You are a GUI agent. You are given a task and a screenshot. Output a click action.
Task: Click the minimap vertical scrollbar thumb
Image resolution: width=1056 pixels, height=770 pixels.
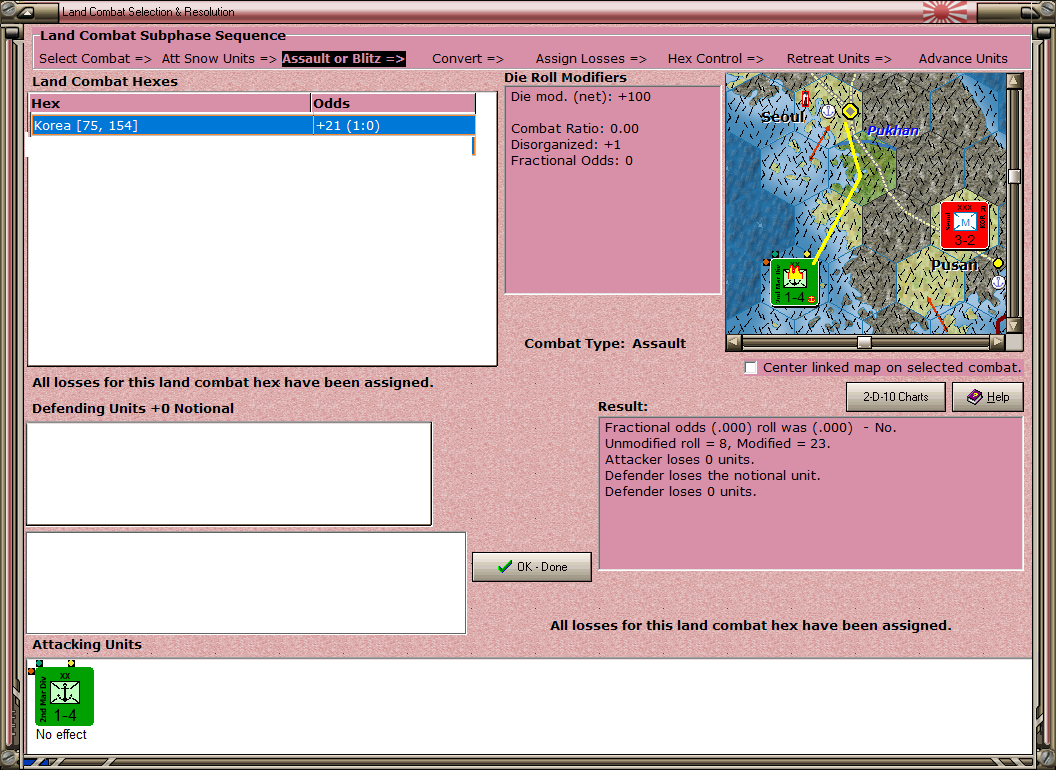click(1014, 177)
